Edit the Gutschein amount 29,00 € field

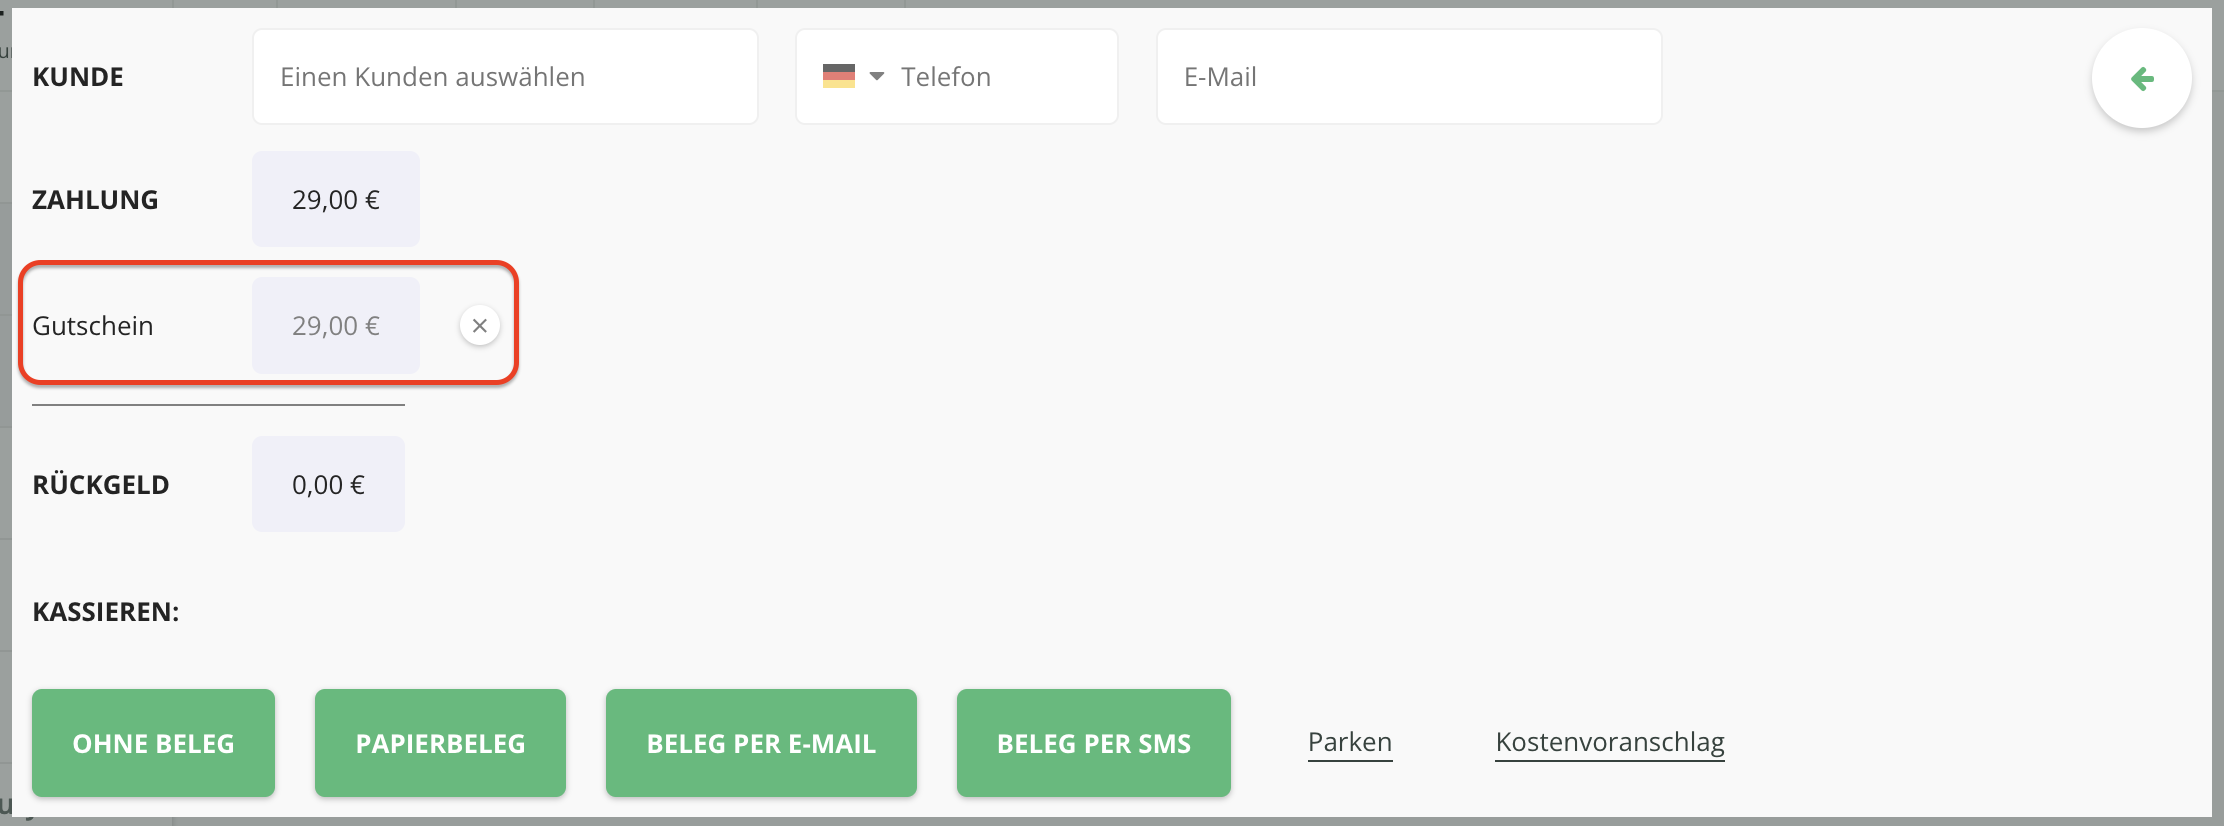coord(336,326)
